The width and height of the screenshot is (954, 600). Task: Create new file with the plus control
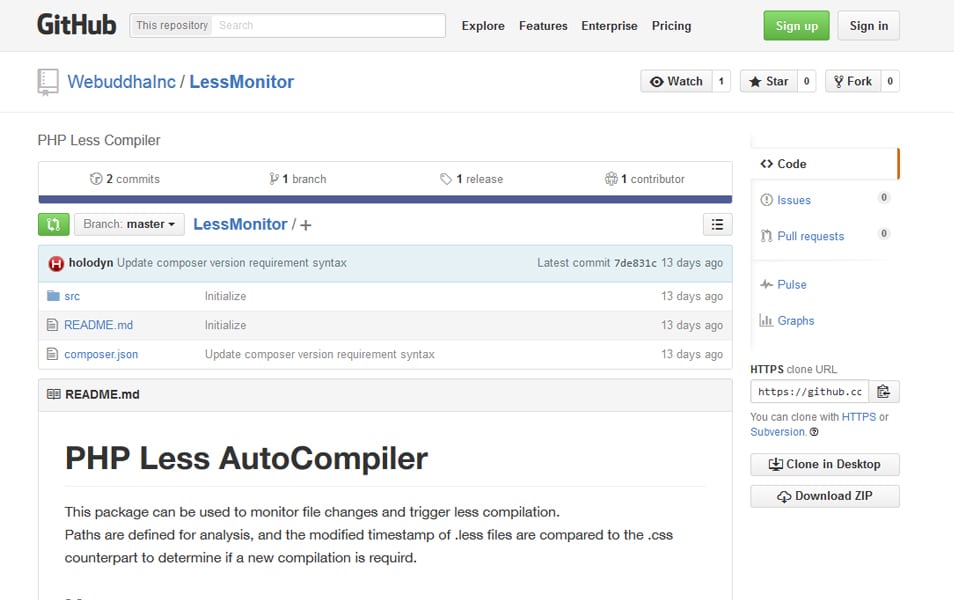[304, 224]
